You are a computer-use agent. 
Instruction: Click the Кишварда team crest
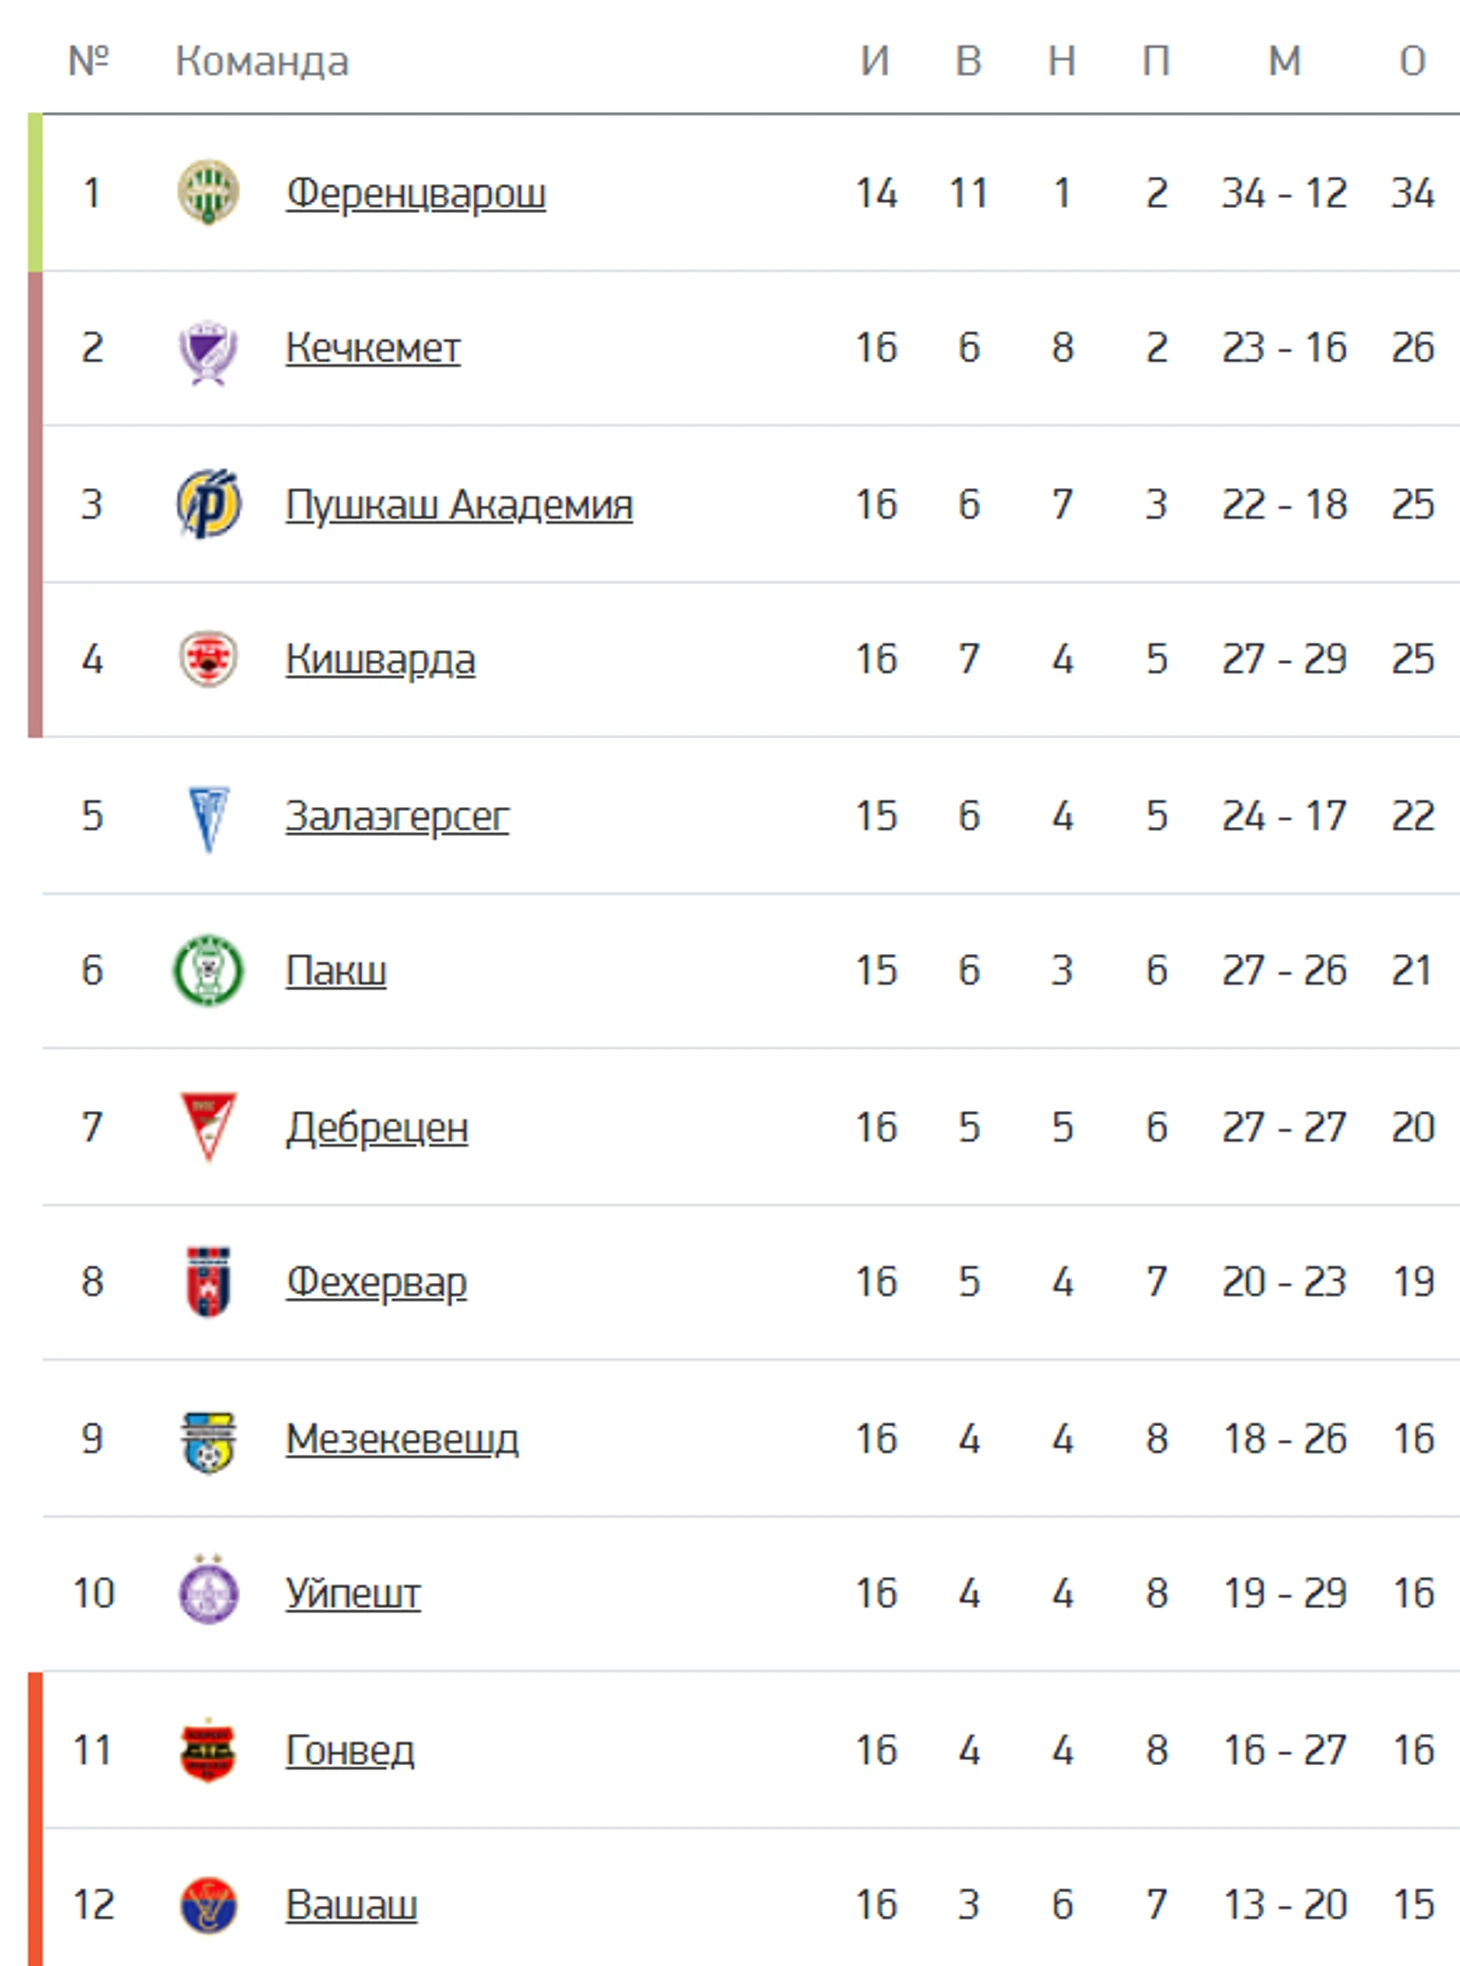208,659
